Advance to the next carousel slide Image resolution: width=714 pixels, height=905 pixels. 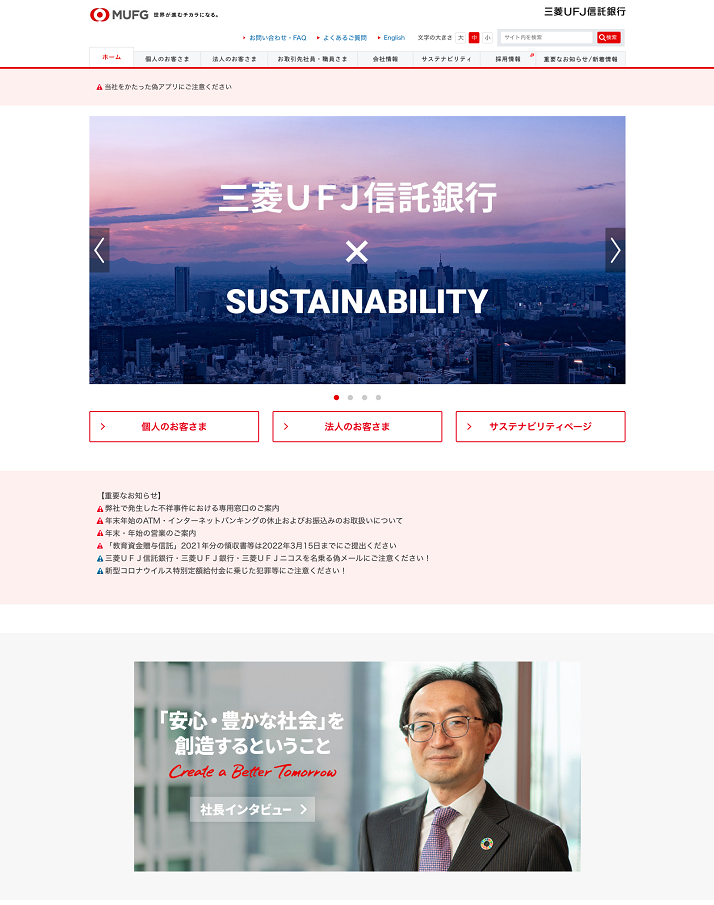(615, 250)
